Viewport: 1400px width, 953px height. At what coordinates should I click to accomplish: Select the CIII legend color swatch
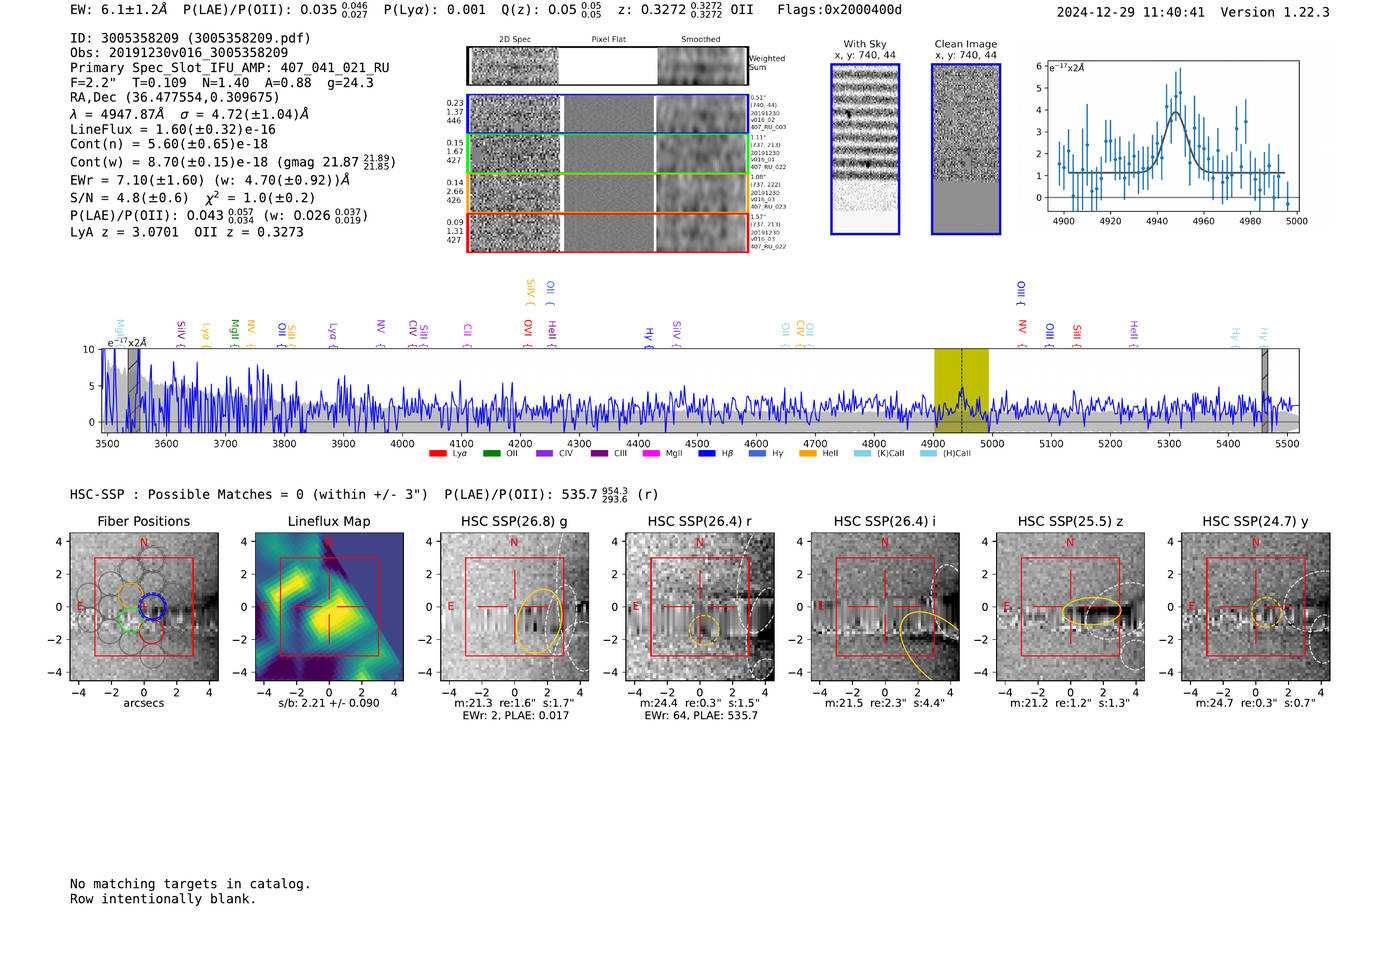598,454
